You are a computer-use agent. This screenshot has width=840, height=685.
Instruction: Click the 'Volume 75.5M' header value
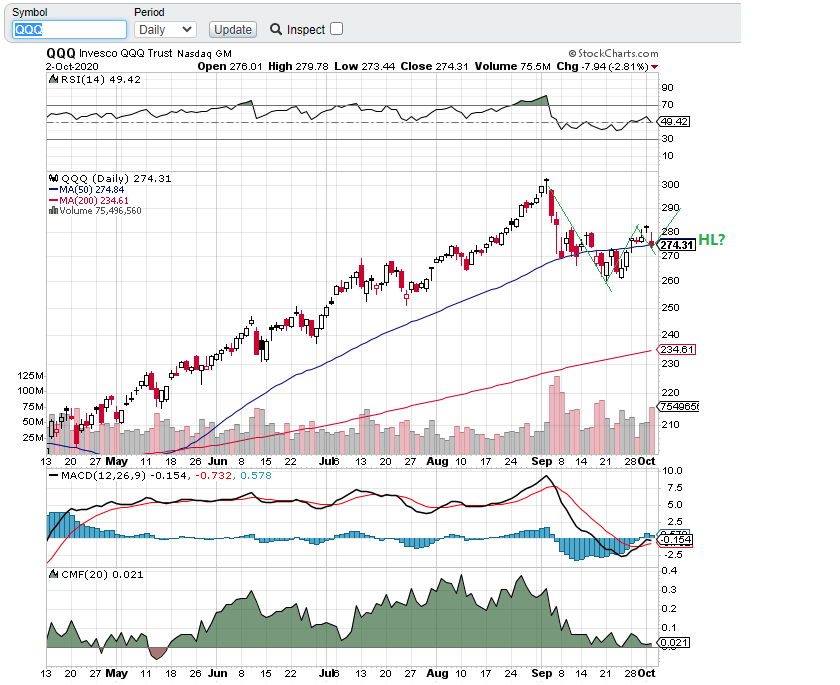click(x=513, y=66)
